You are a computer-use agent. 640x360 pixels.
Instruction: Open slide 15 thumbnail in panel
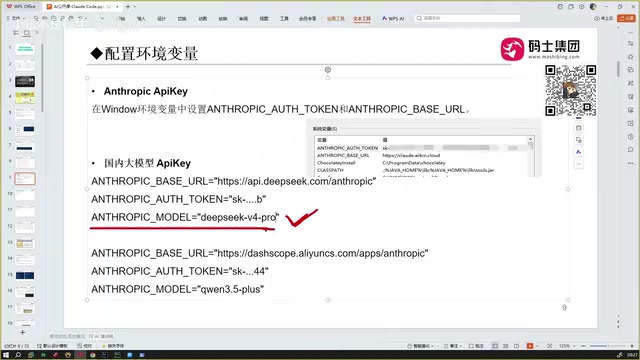pos(25,276)
